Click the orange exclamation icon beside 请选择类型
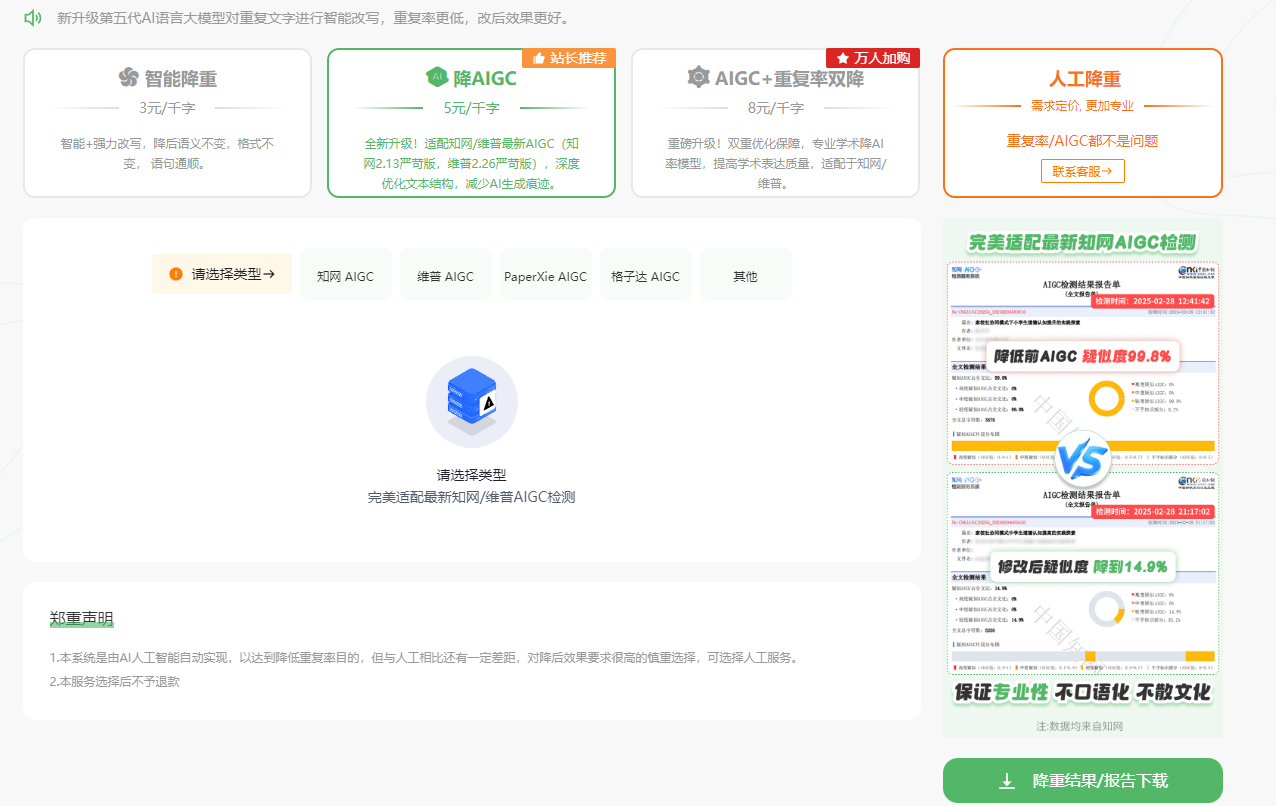The width and height of the screenshot is (1276, 806). (x=176, y=274)
